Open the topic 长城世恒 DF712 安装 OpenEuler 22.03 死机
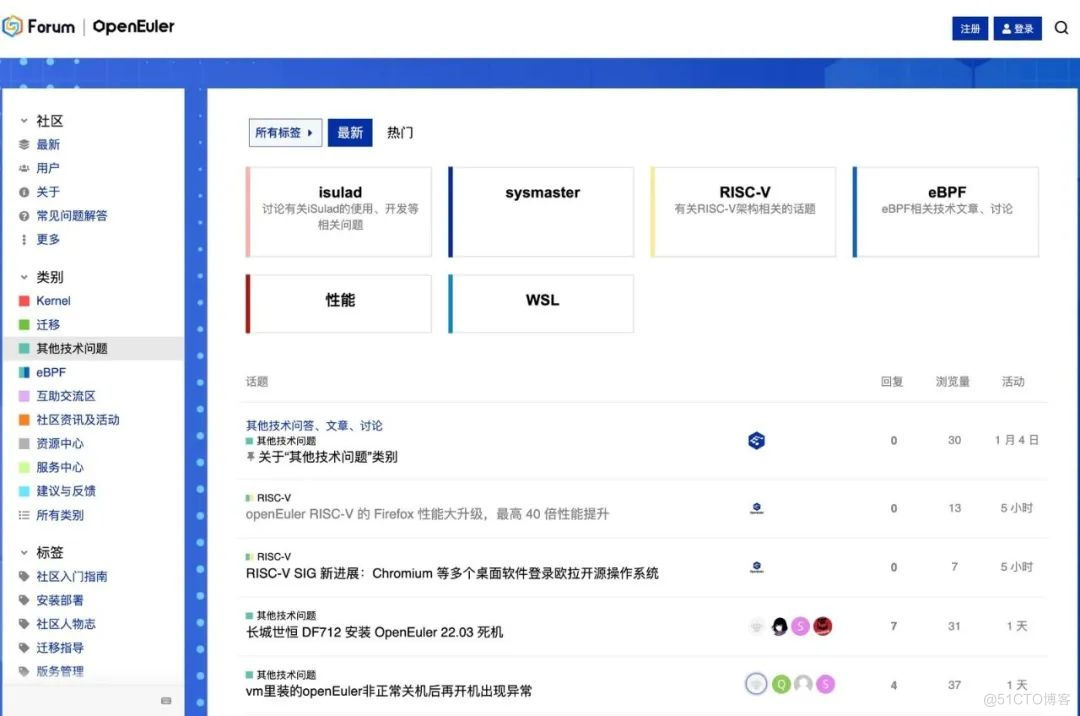This screenshot has width=1080, height=716. click(x=375, y=629)
